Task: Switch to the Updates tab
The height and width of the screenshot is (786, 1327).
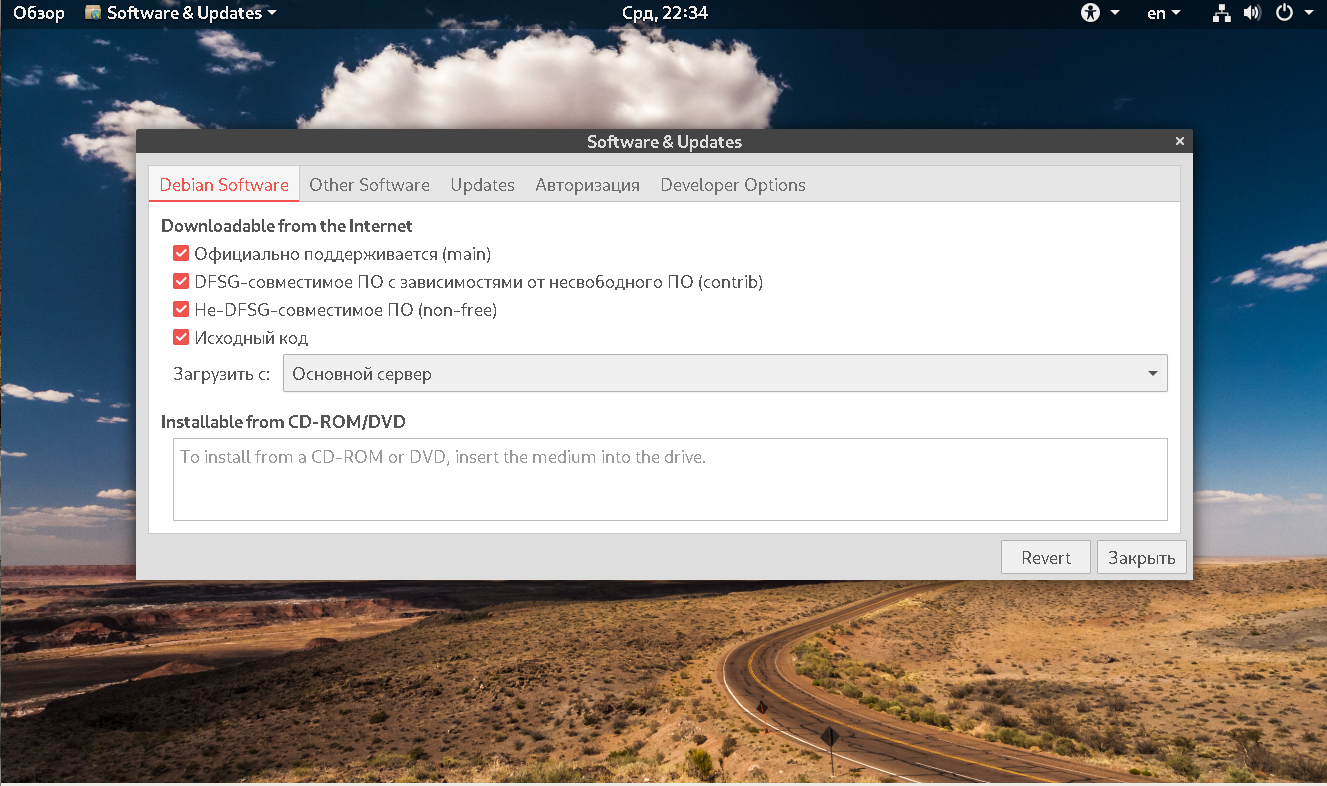Action: (482, 185)
